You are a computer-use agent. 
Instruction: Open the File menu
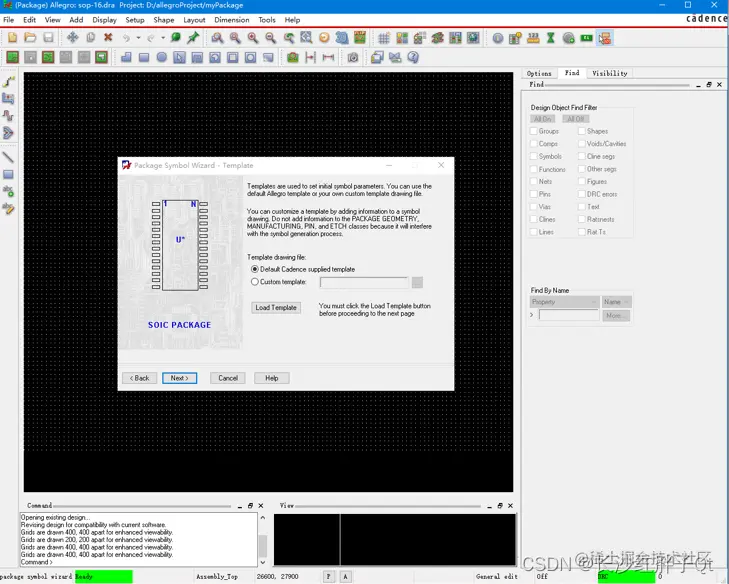(x=8, y=20)
